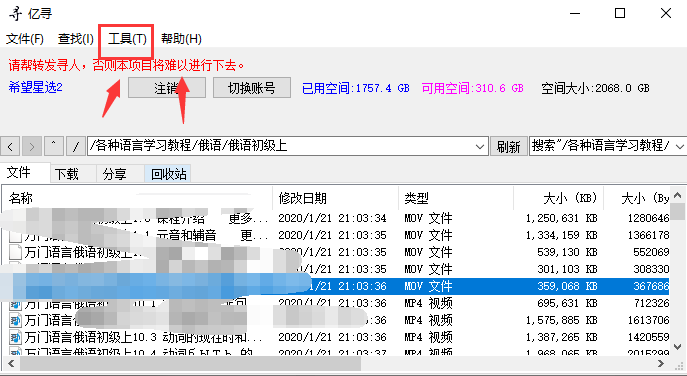Click the 301,103 KB size cell
This screenshot has height=376, width=687.
pyautogui.click(x=567, y=270)
